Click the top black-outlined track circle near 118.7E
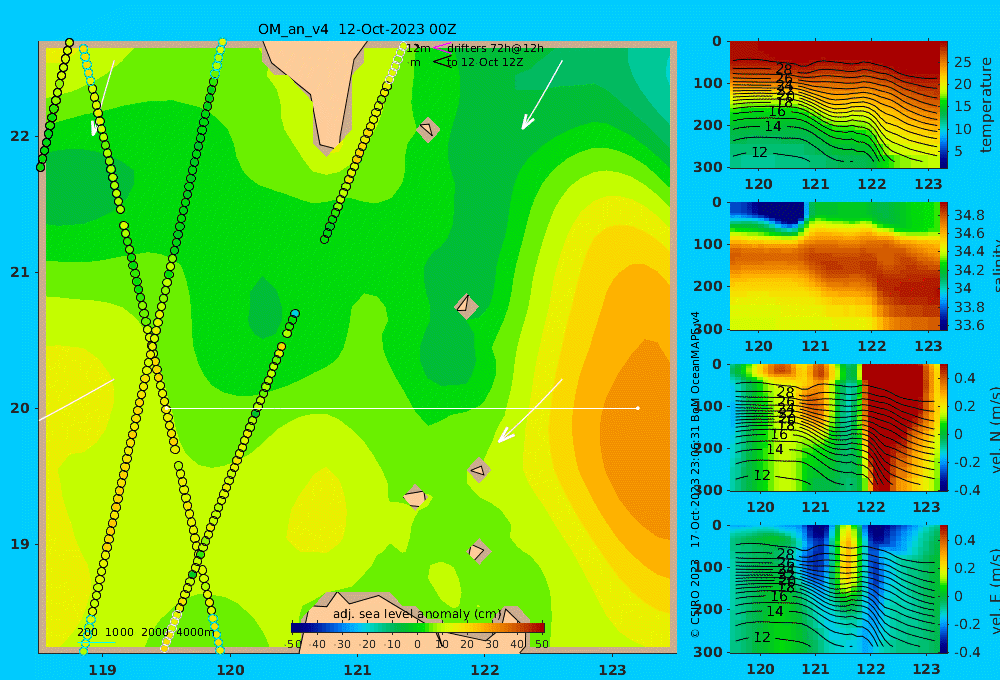This screenshot has width=1000, height=680. (x=70, y=43)
